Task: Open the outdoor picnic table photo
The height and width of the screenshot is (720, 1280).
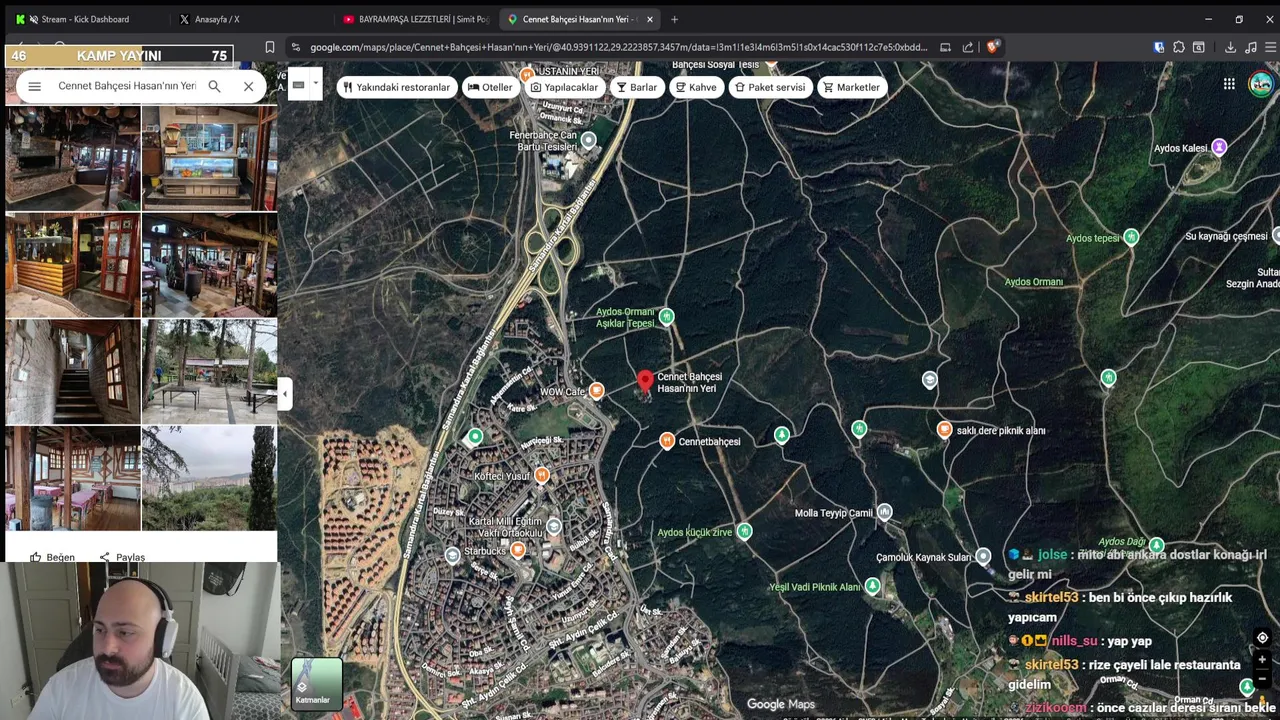Action: coord(209,372)
